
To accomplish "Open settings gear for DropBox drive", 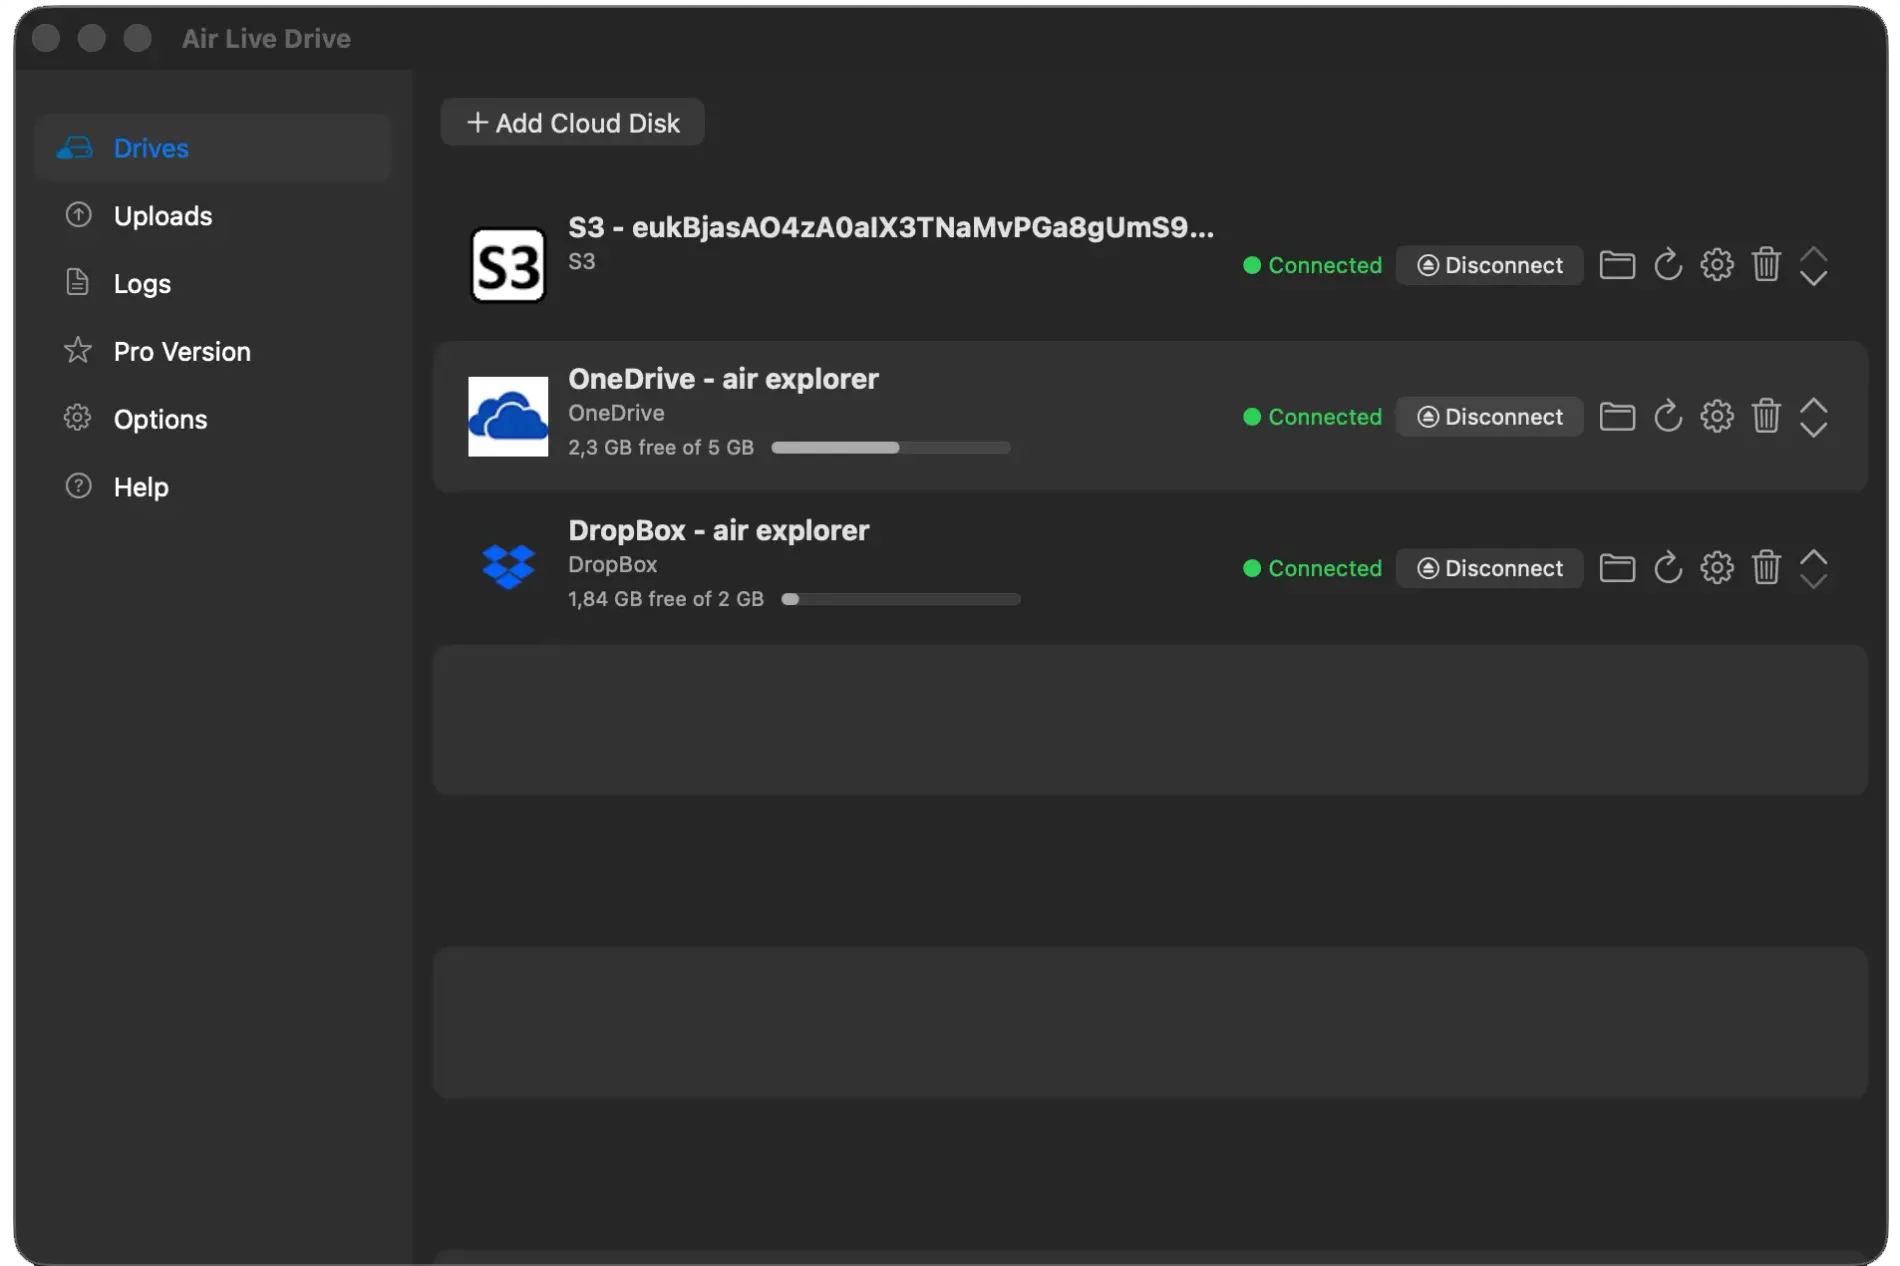I will [1717, 568].
